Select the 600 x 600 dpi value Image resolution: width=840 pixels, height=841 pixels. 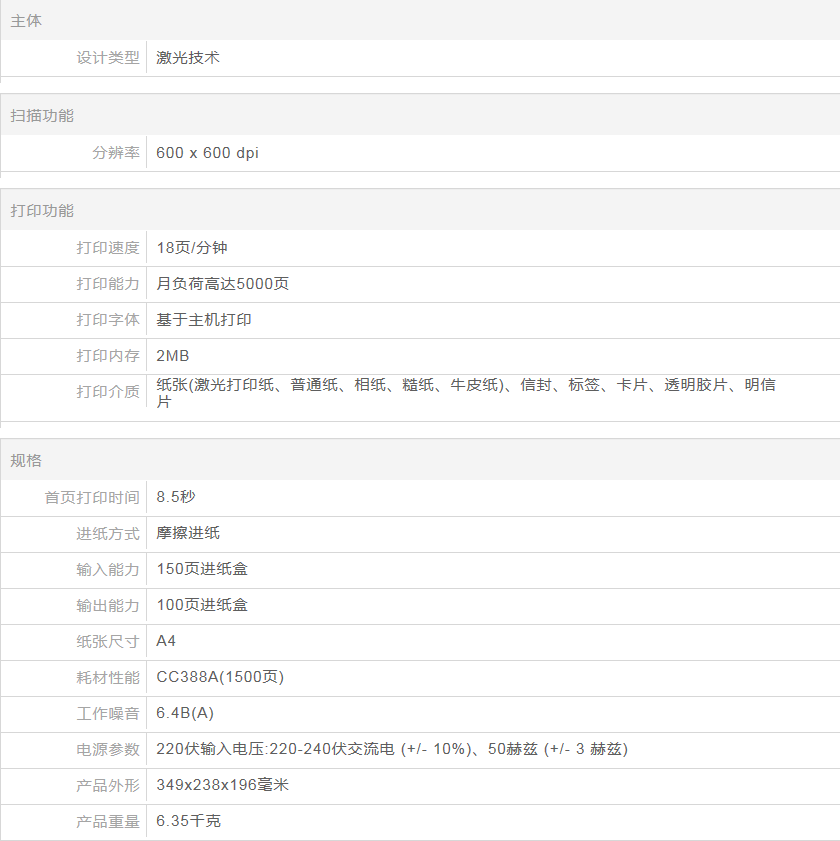207,153
